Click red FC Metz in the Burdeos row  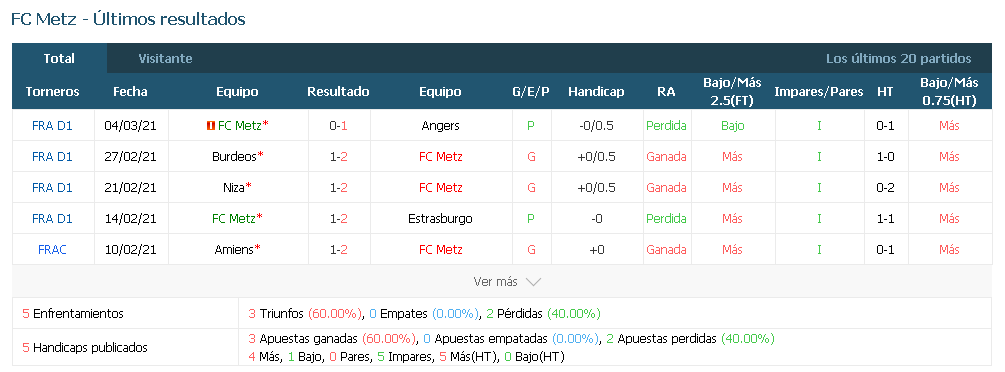coord(440,156)
